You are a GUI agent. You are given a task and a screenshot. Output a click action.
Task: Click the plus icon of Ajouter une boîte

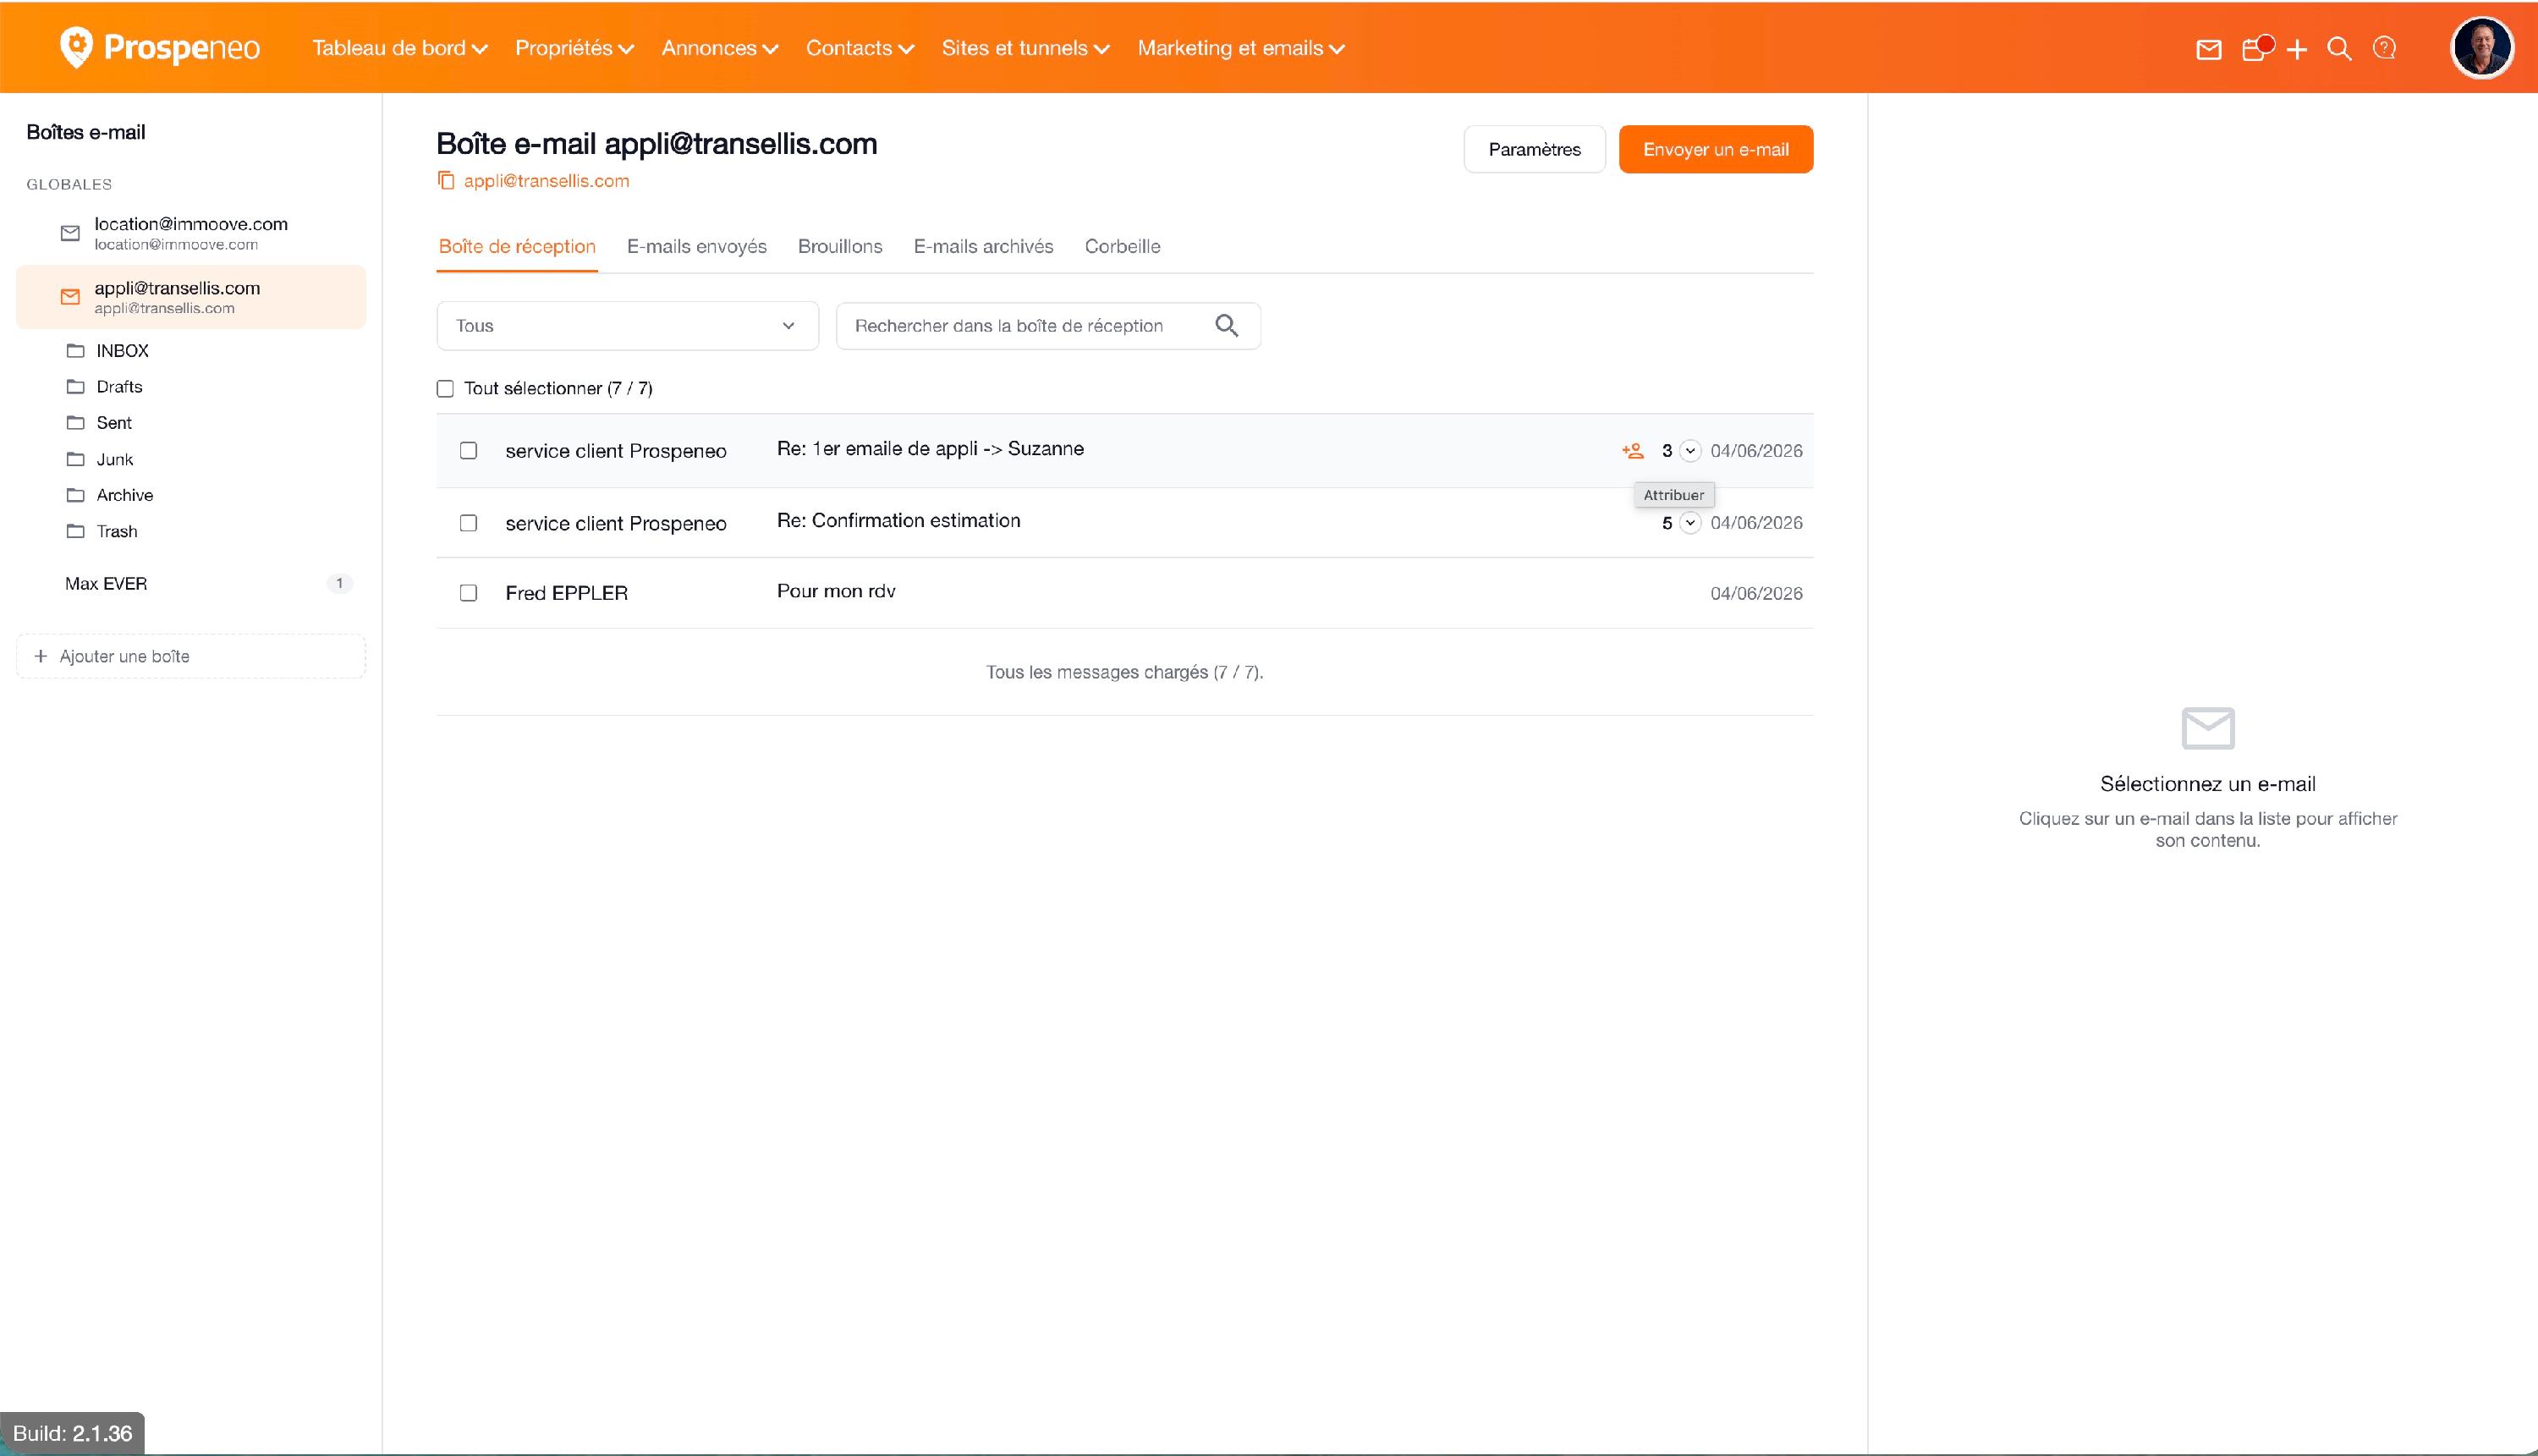[x=41, y=656]
